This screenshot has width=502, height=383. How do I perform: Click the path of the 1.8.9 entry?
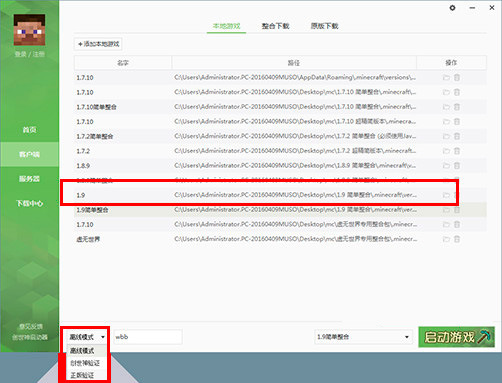295,165
